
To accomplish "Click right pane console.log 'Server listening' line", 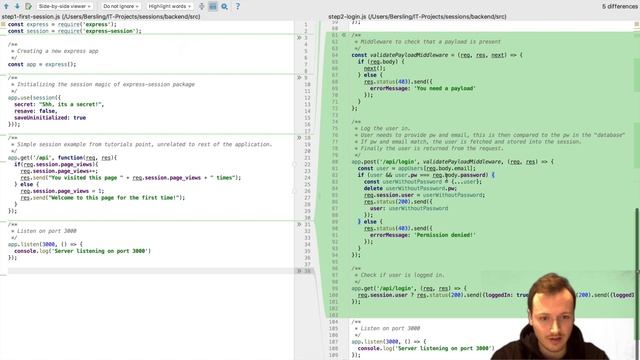I will point(426,348).
